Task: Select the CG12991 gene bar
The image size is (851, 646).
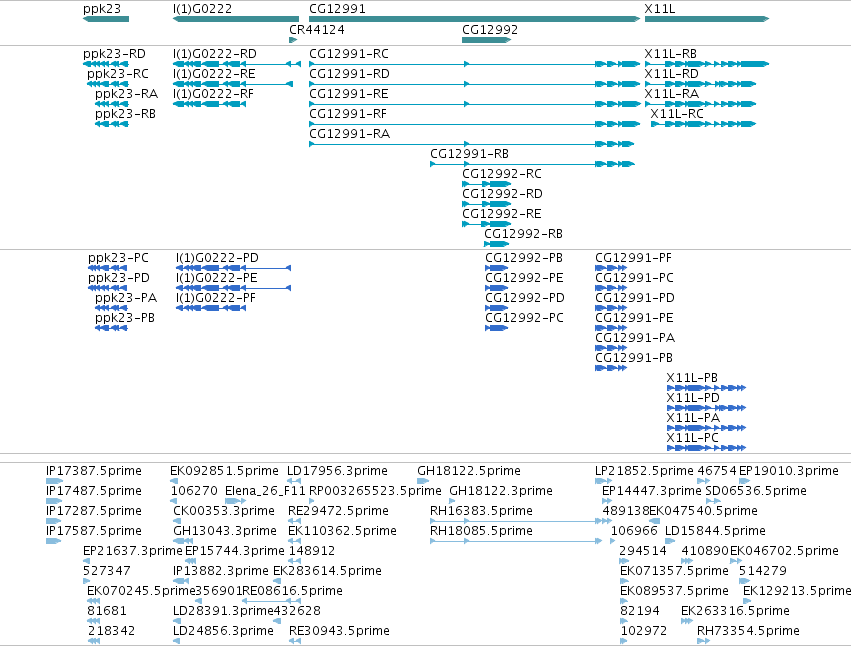Action: 475,19
